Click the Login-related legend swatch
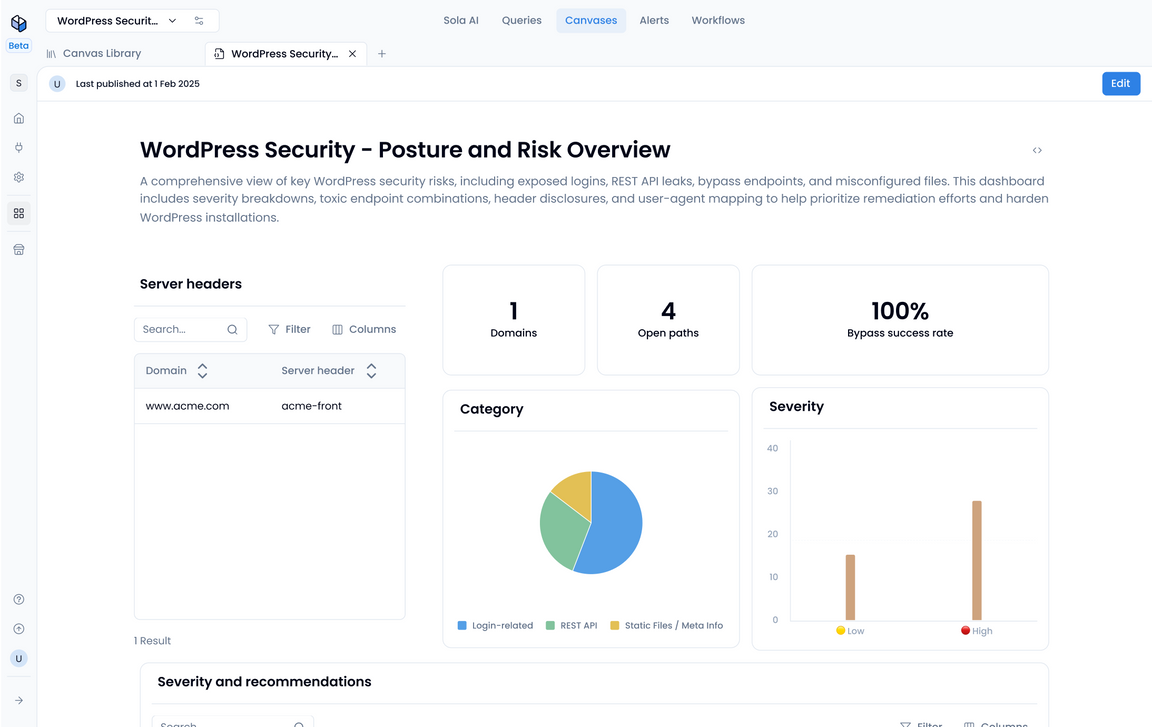 462,626
